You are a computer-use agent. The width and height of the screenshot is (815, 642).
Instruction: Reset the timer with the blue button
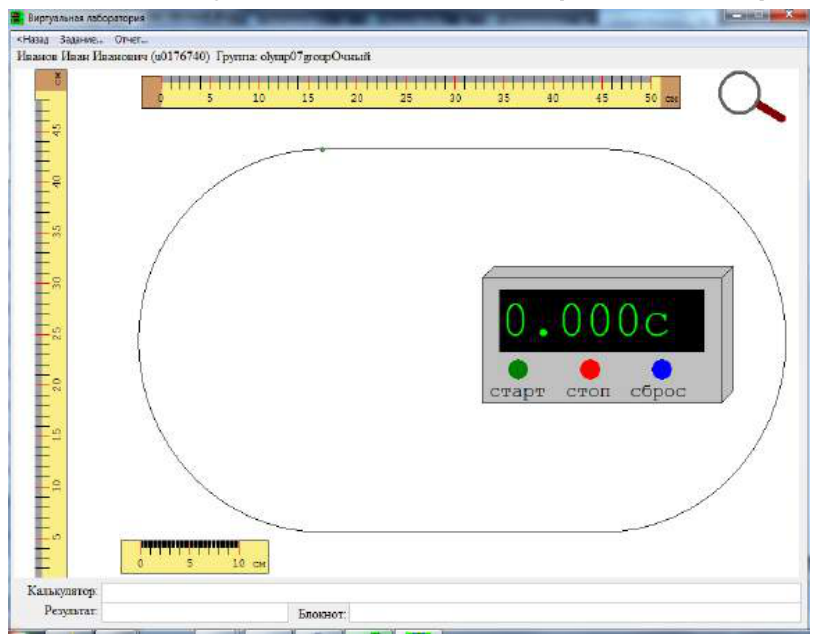(661, 369)
